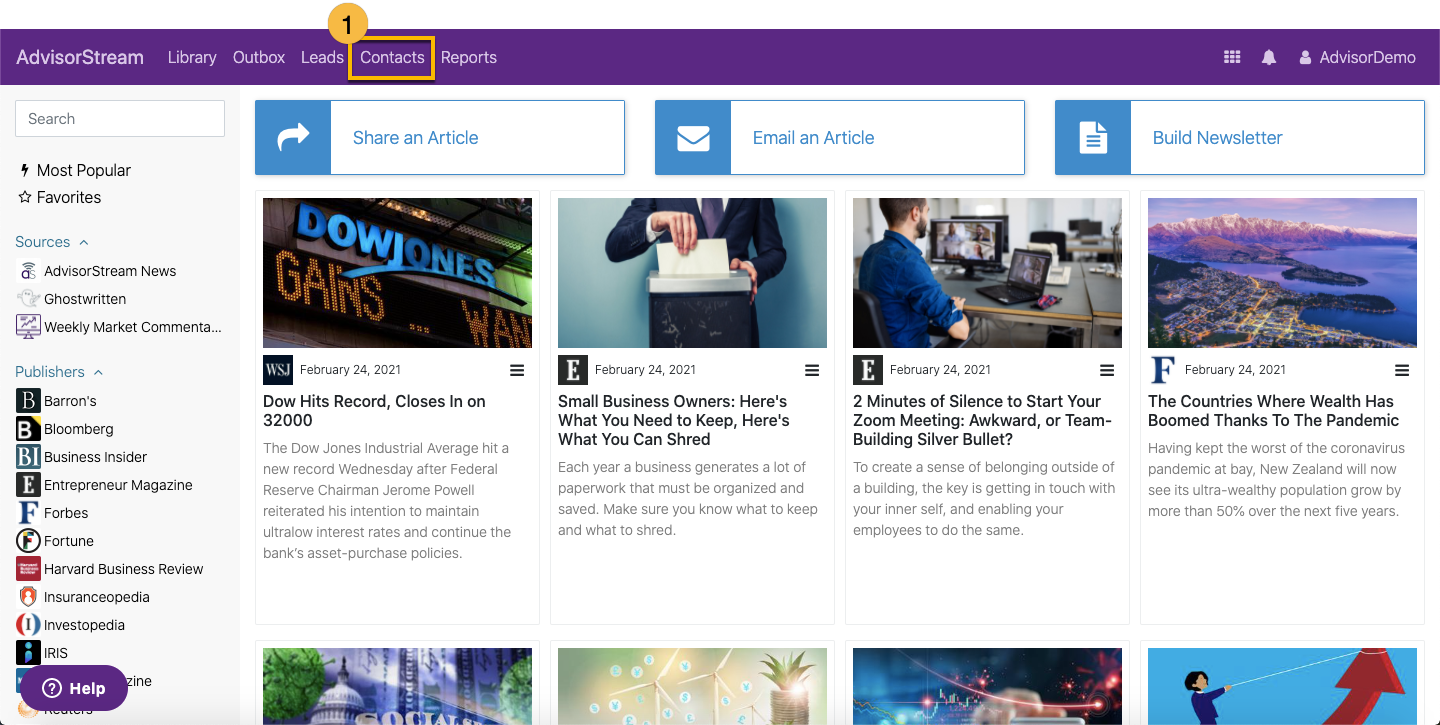Screen dimensions: 1440x725
Task: Select Ghostwritten source icon
Action: click(x=28, y=299)
